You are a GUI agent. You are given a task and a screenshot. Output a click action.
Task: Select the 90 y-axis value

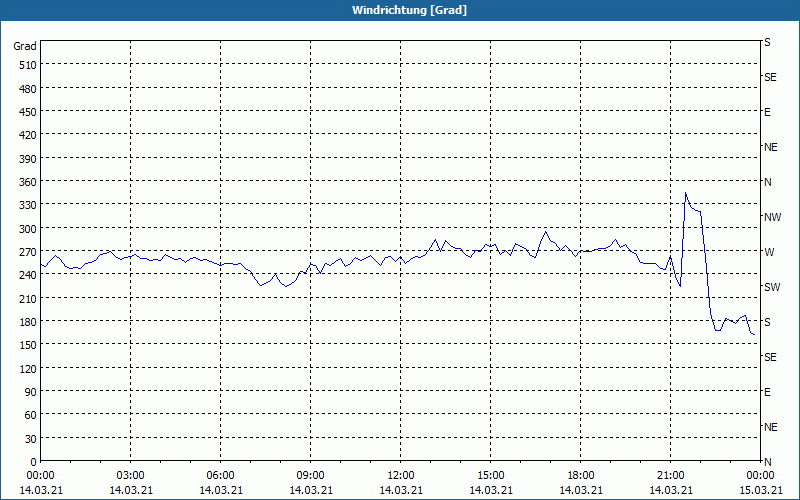pyautogui.click(x=31, y=392)
